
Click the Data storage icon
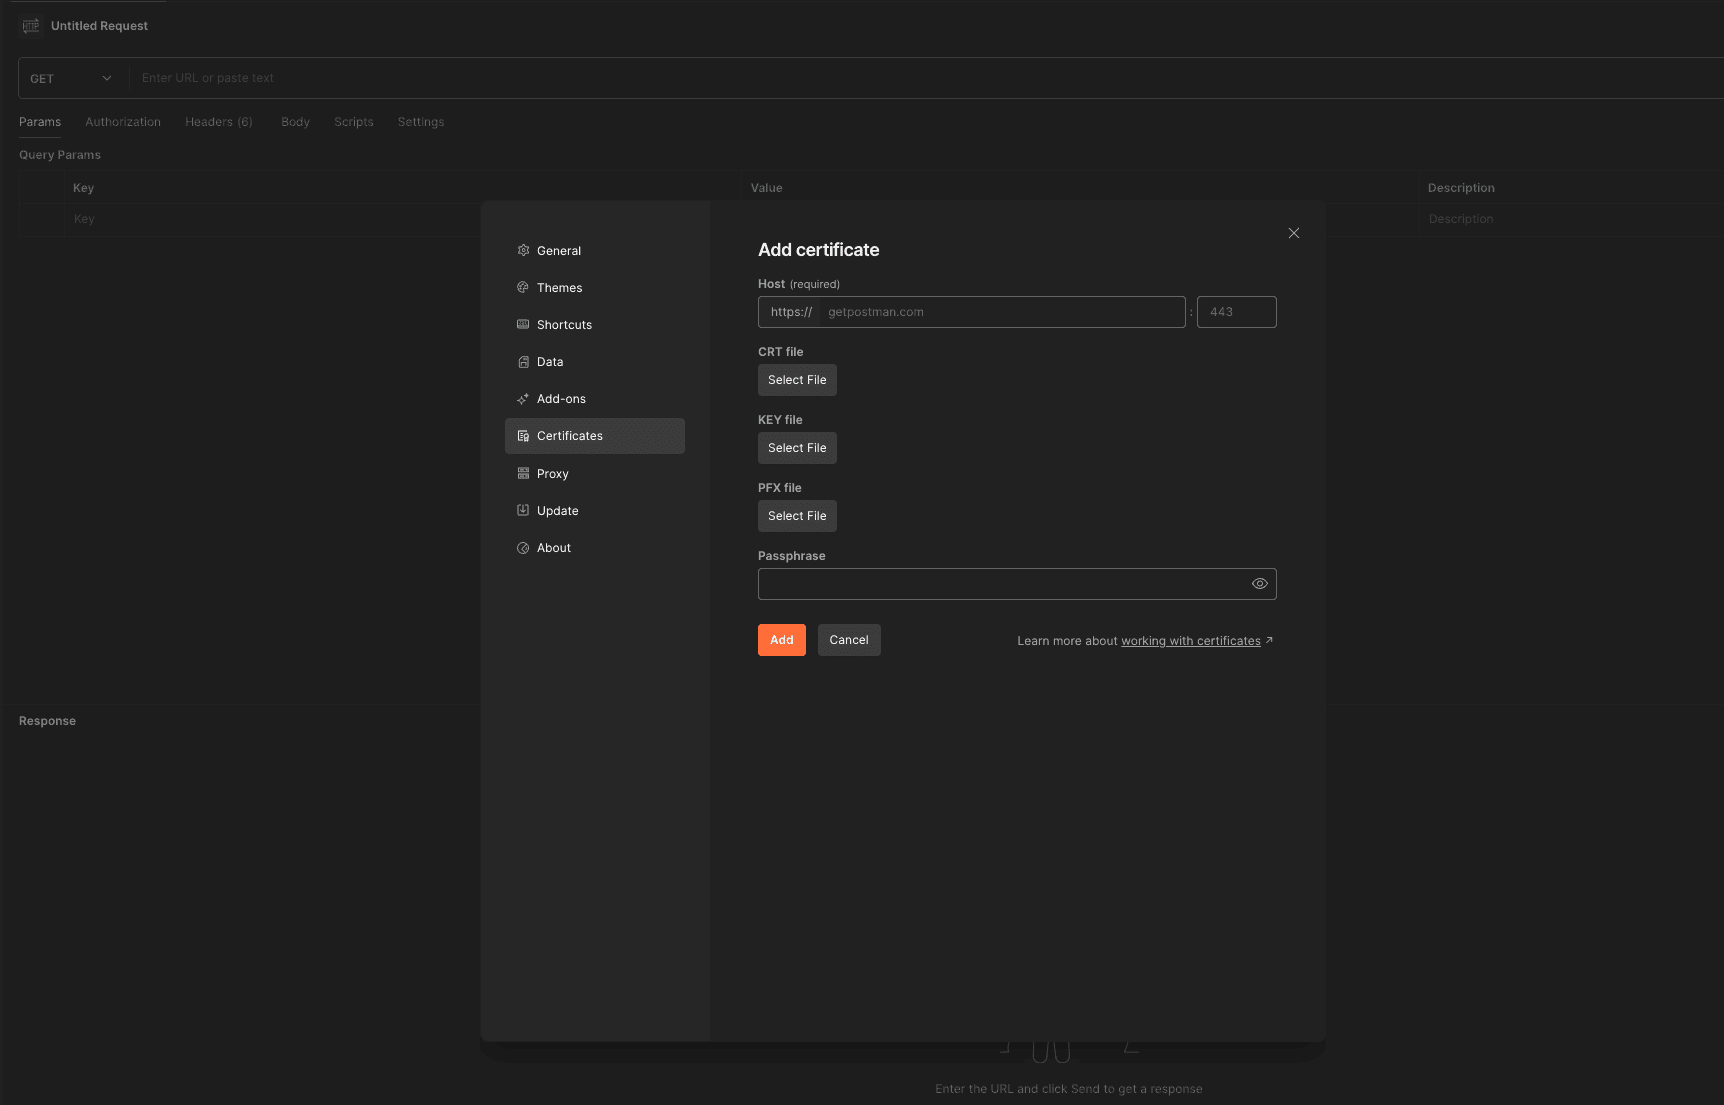point(523,362)
